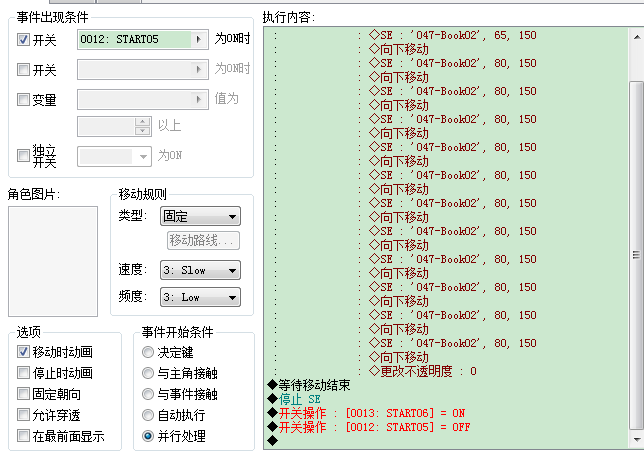Click the 角色图片 graphic preview box
The image size is (644, 453).
[53, 262]
